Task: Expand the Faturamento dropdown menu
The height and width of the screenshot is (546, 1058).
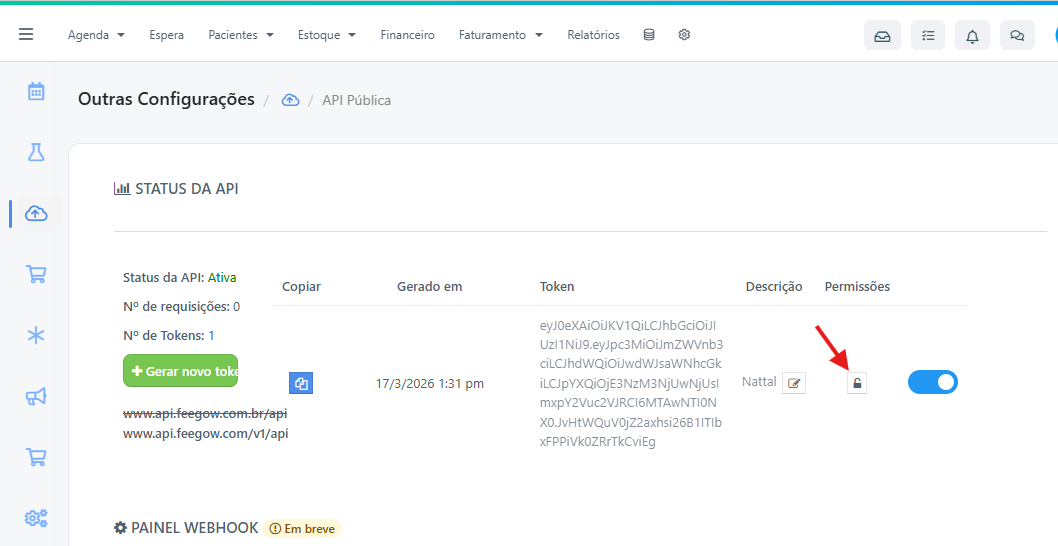Action: point(501,34)
